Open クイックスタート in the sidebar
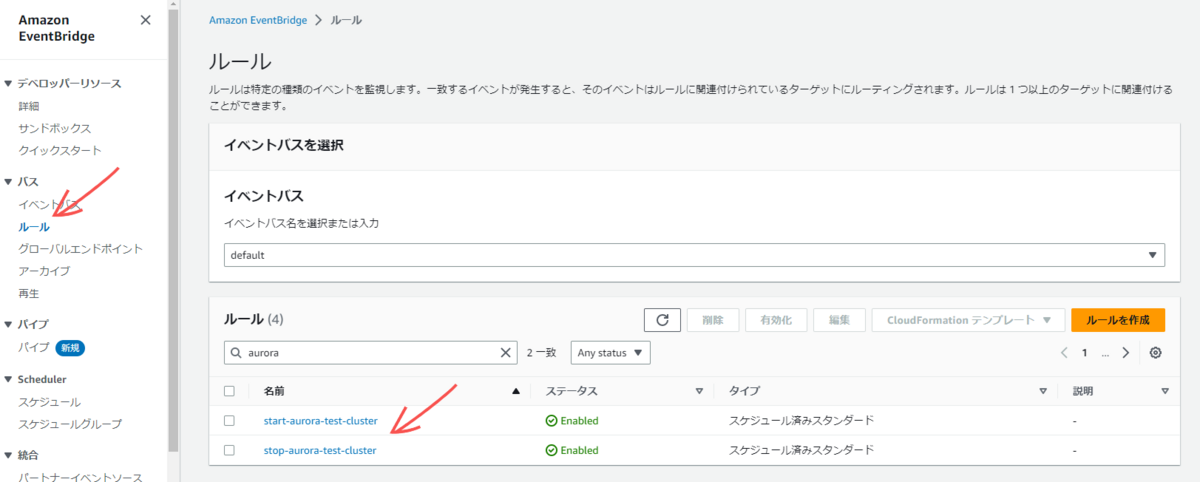The image size is (1200, 482). click(60, 151)
